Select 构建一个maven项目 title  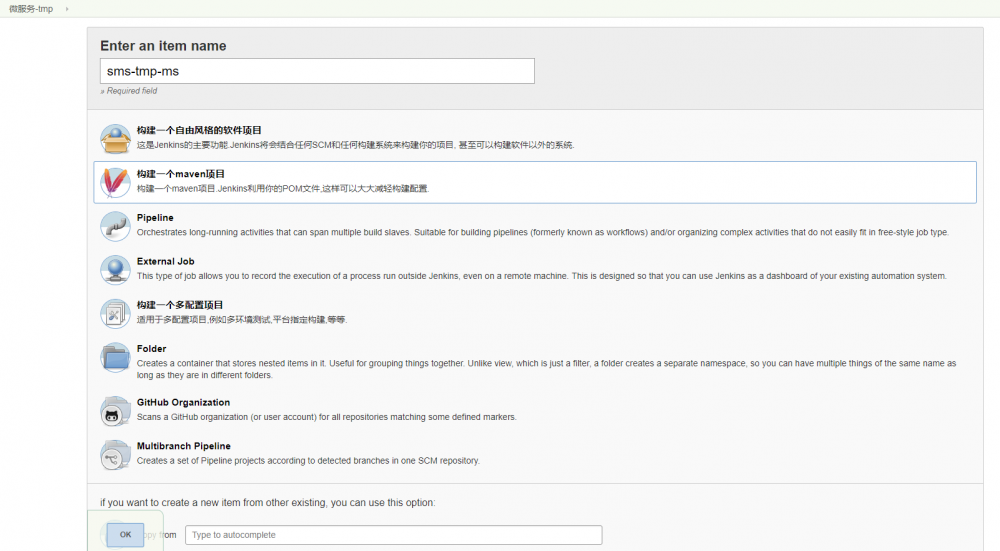tap(180, 173)
